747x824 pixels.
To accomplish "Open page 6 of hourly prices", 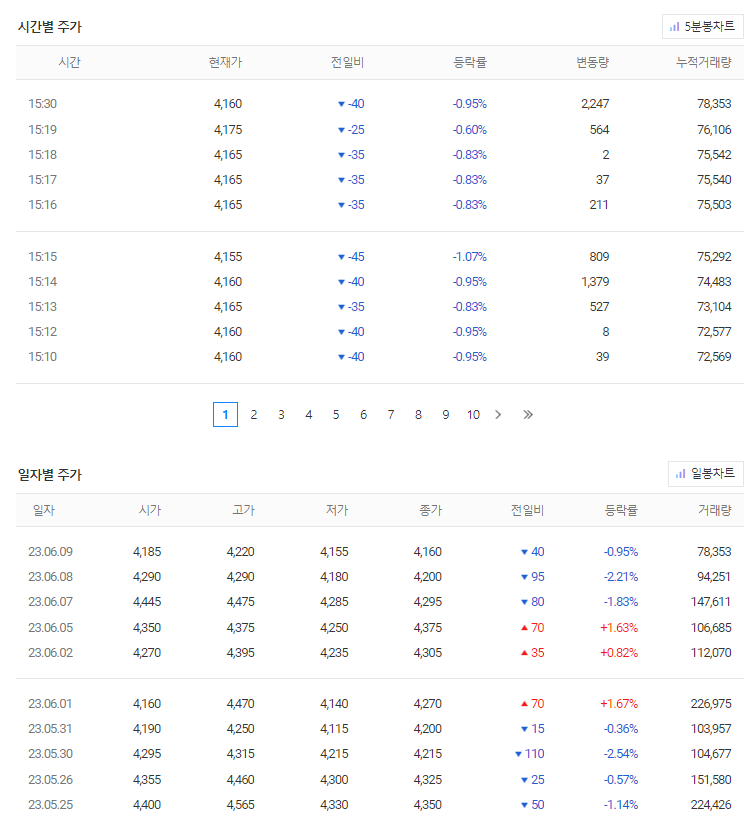I will coord(363,415).
